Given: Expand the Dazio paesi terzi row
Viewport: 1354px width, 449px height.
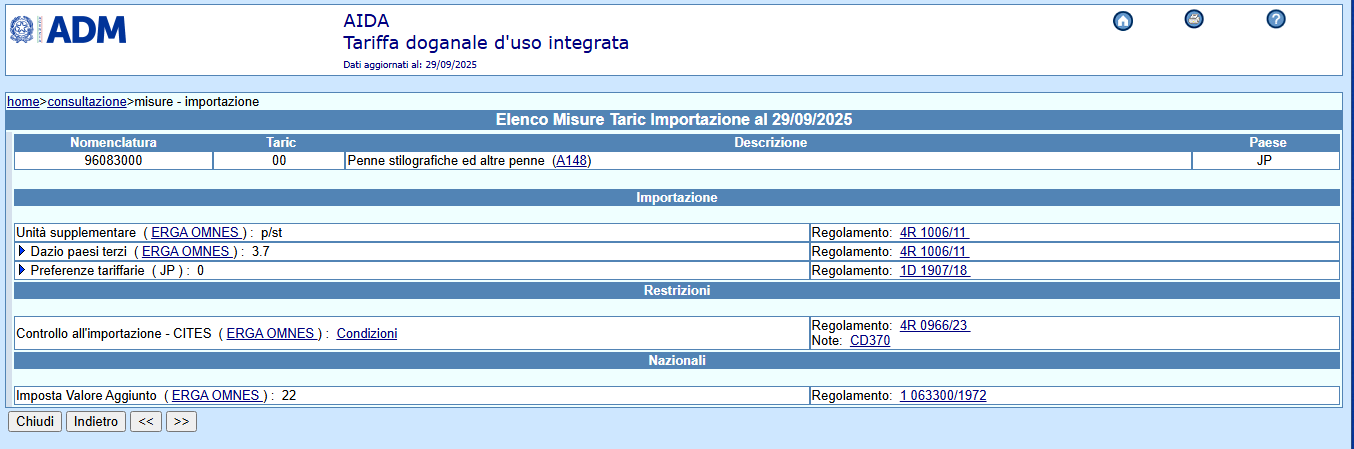Looking at the screenshot, I should coord(22,251).
